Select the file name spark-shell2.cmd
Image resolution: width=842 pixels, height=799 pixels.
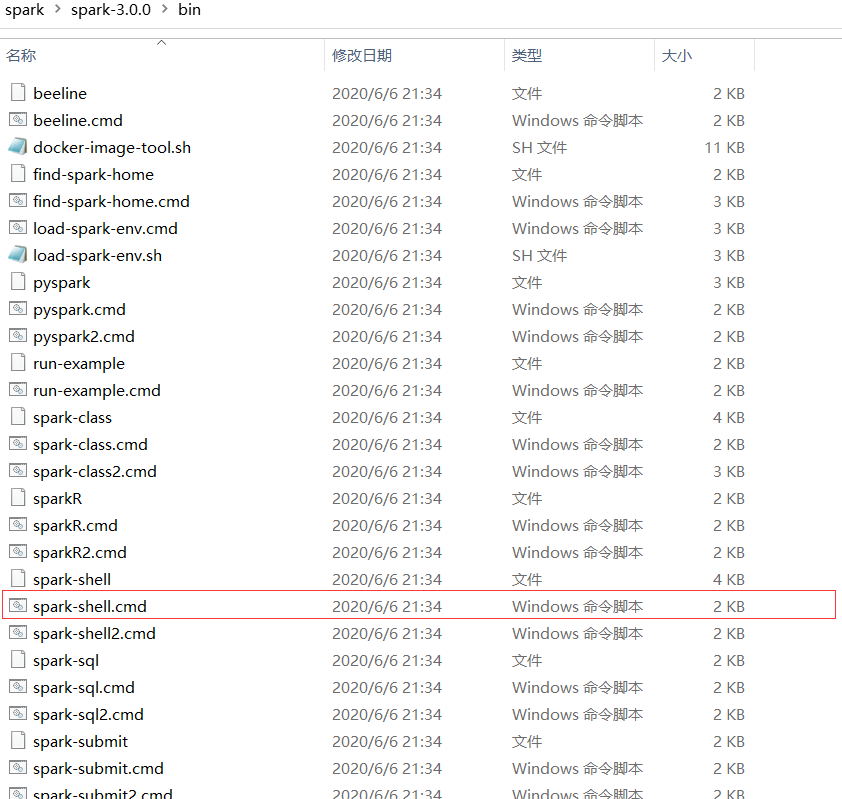(94, 634)
